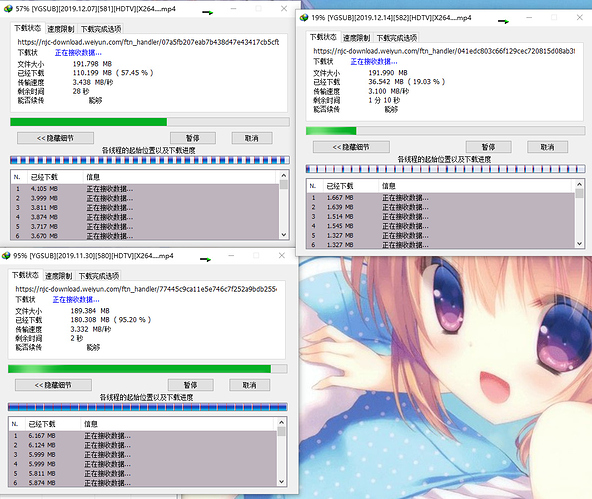Select thread row 1 showing 4.105 MB
Image resolution: width=592 pixels, height=499 pixels.
point(146,189)
